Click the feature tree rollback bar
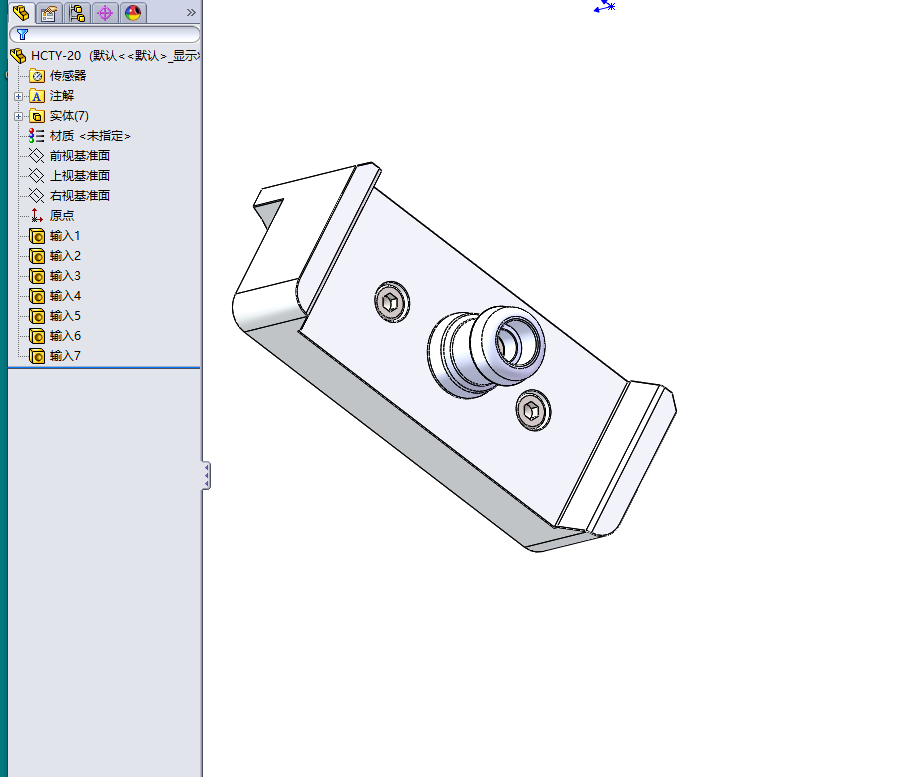Viewport: 912px width, 777px height. [x=105, y=368]
